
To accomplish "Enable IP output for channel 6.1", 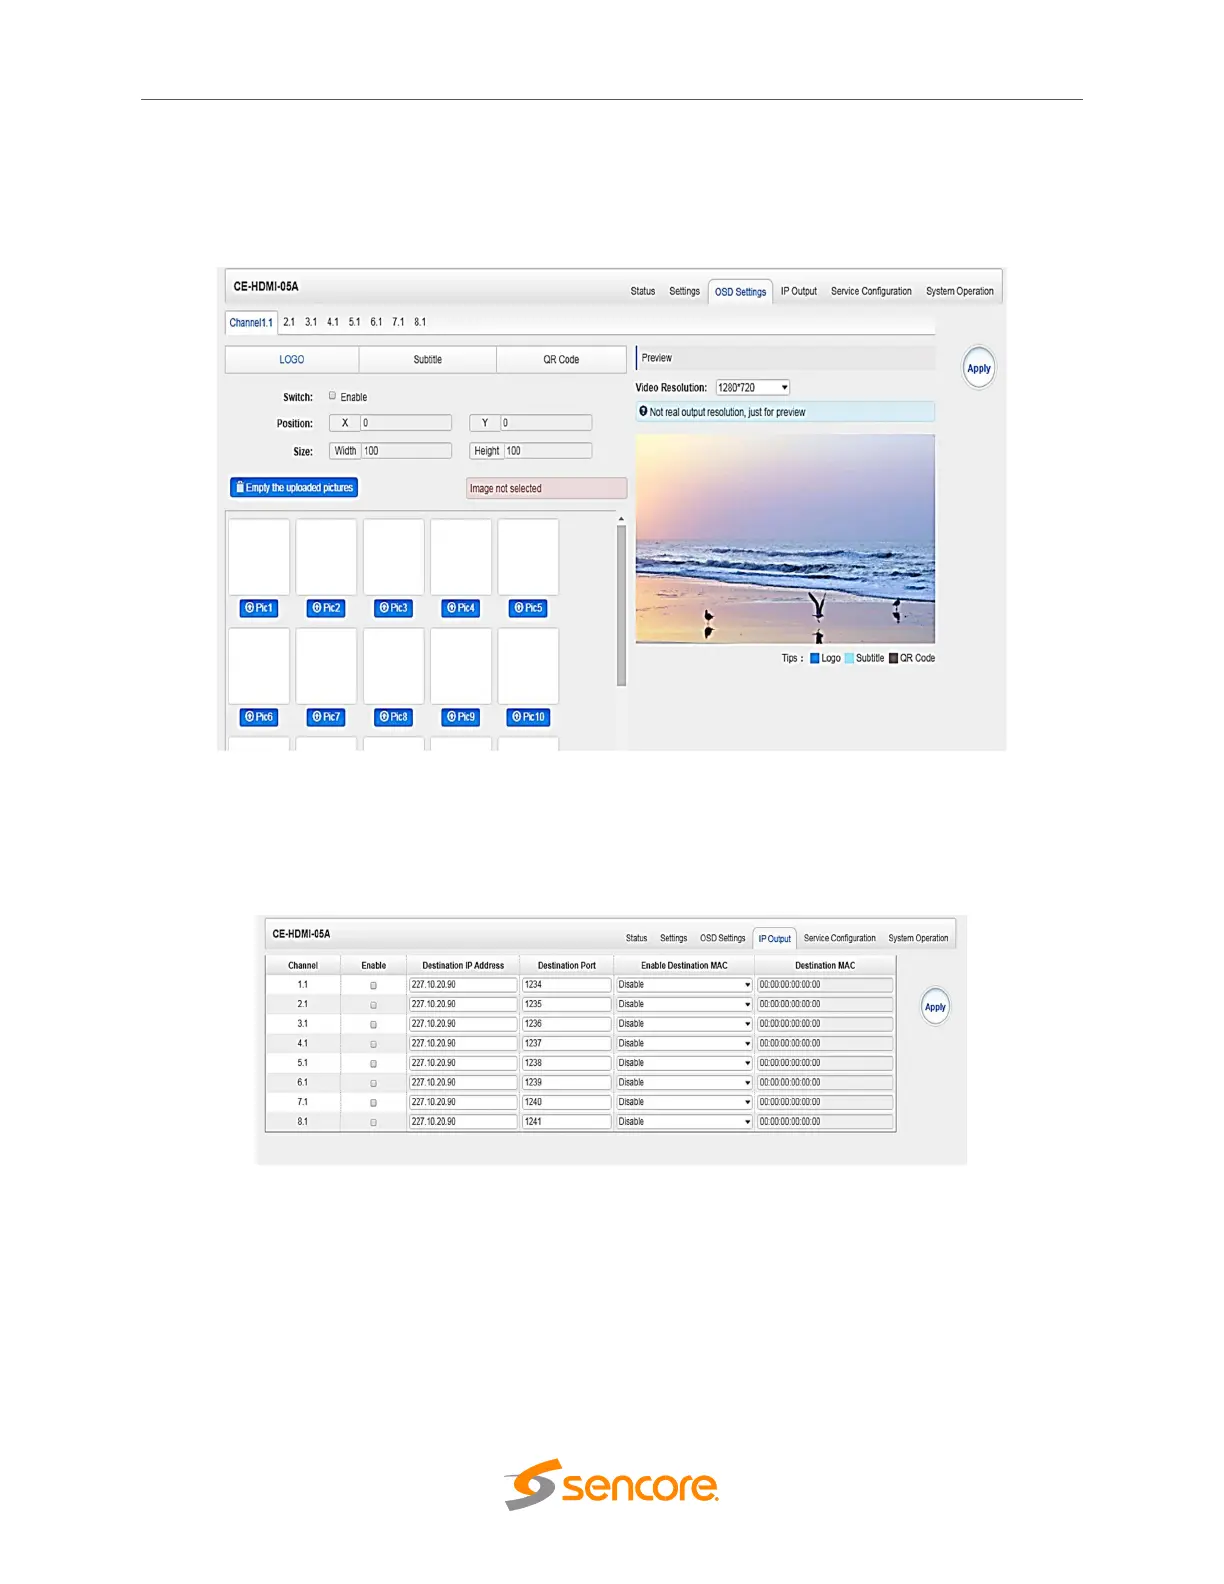I will click(374, 1083).
